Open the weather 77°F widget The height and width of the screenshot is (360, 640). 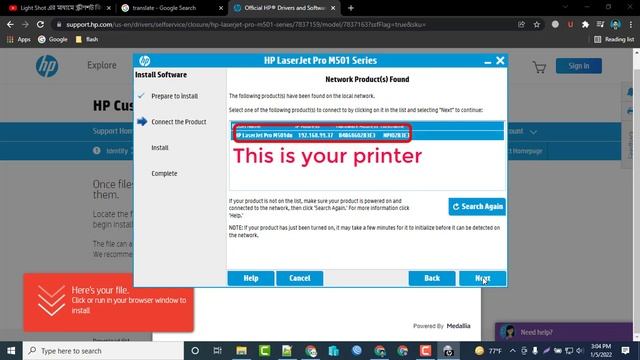pyautogui.click(x=488, y=351)
